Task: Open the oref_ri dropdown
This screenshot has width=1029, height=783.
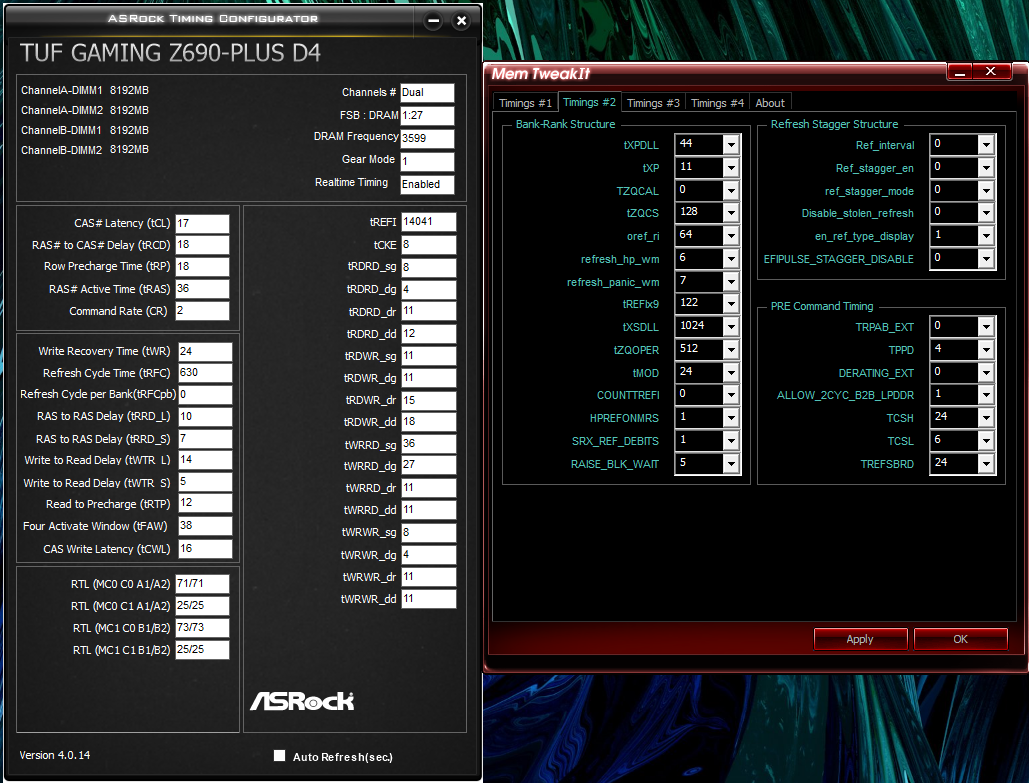Action: point(730,236)
